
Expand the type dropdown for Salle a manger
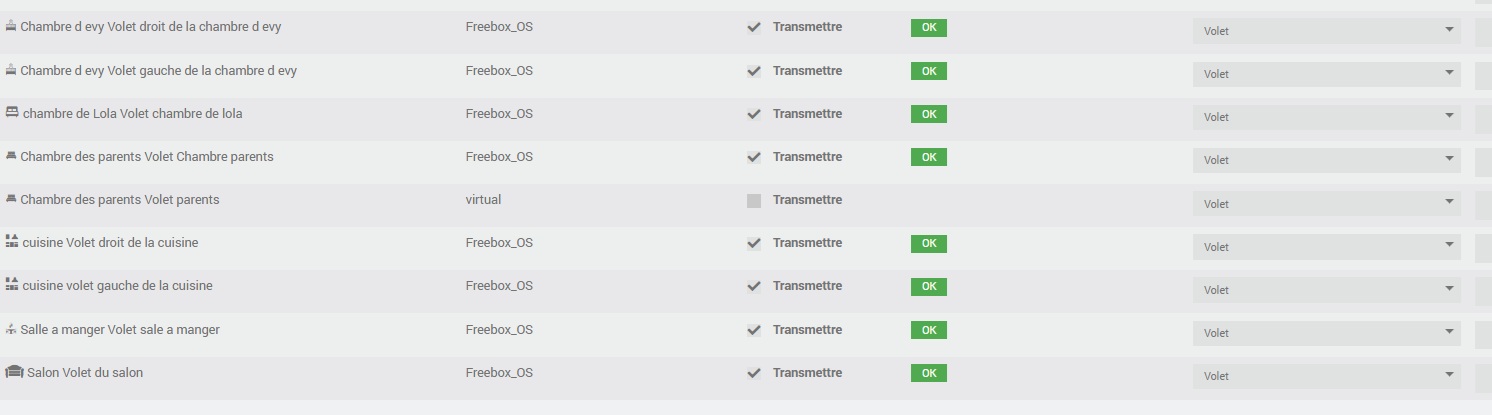(1326, 333)
